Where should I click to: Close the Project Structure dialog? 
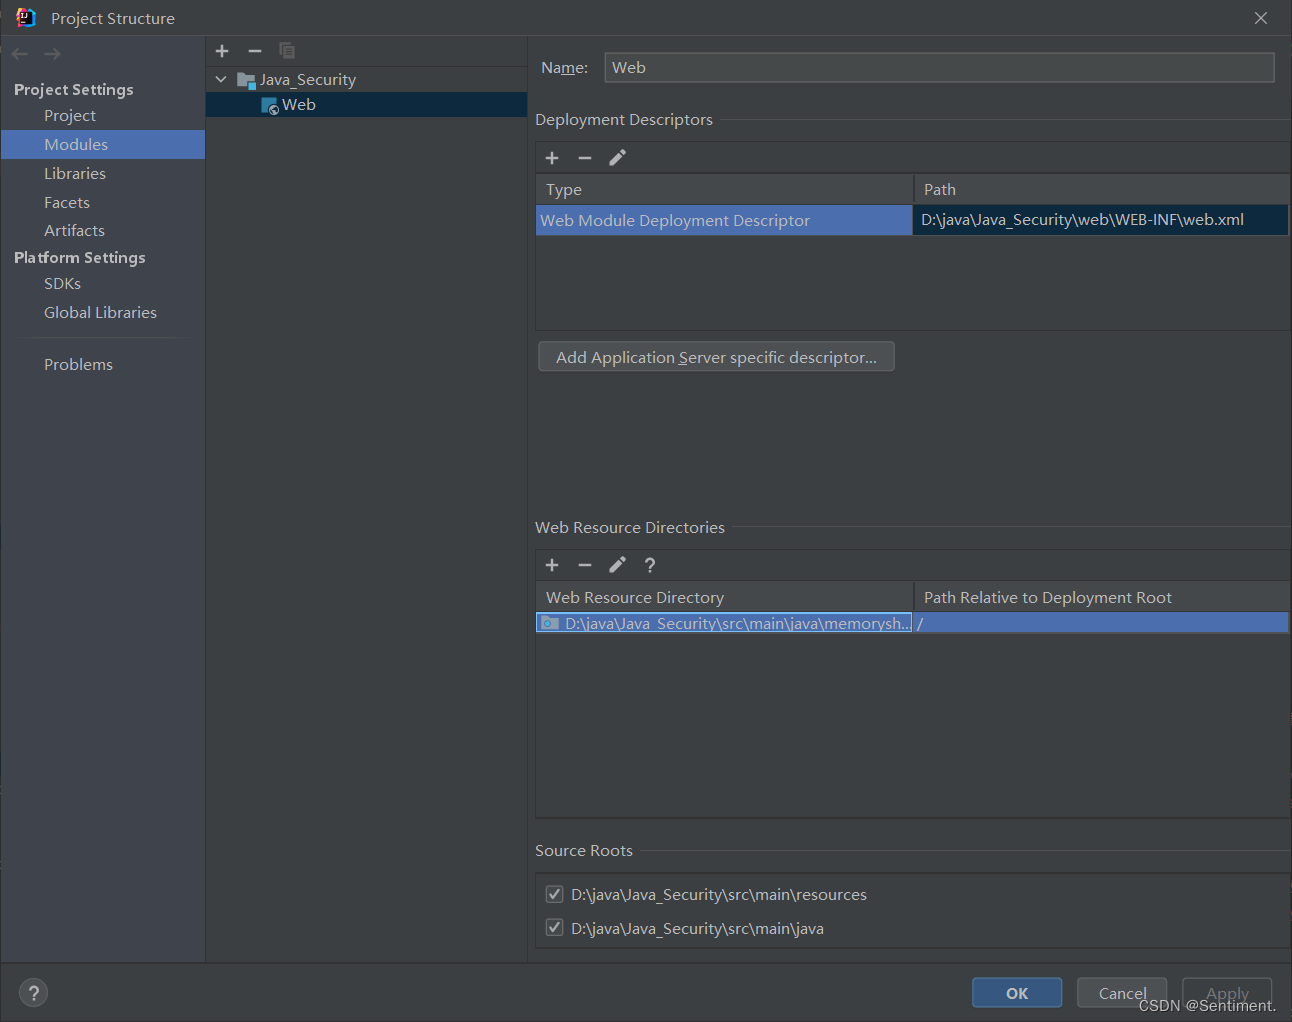click(1261, 18)
